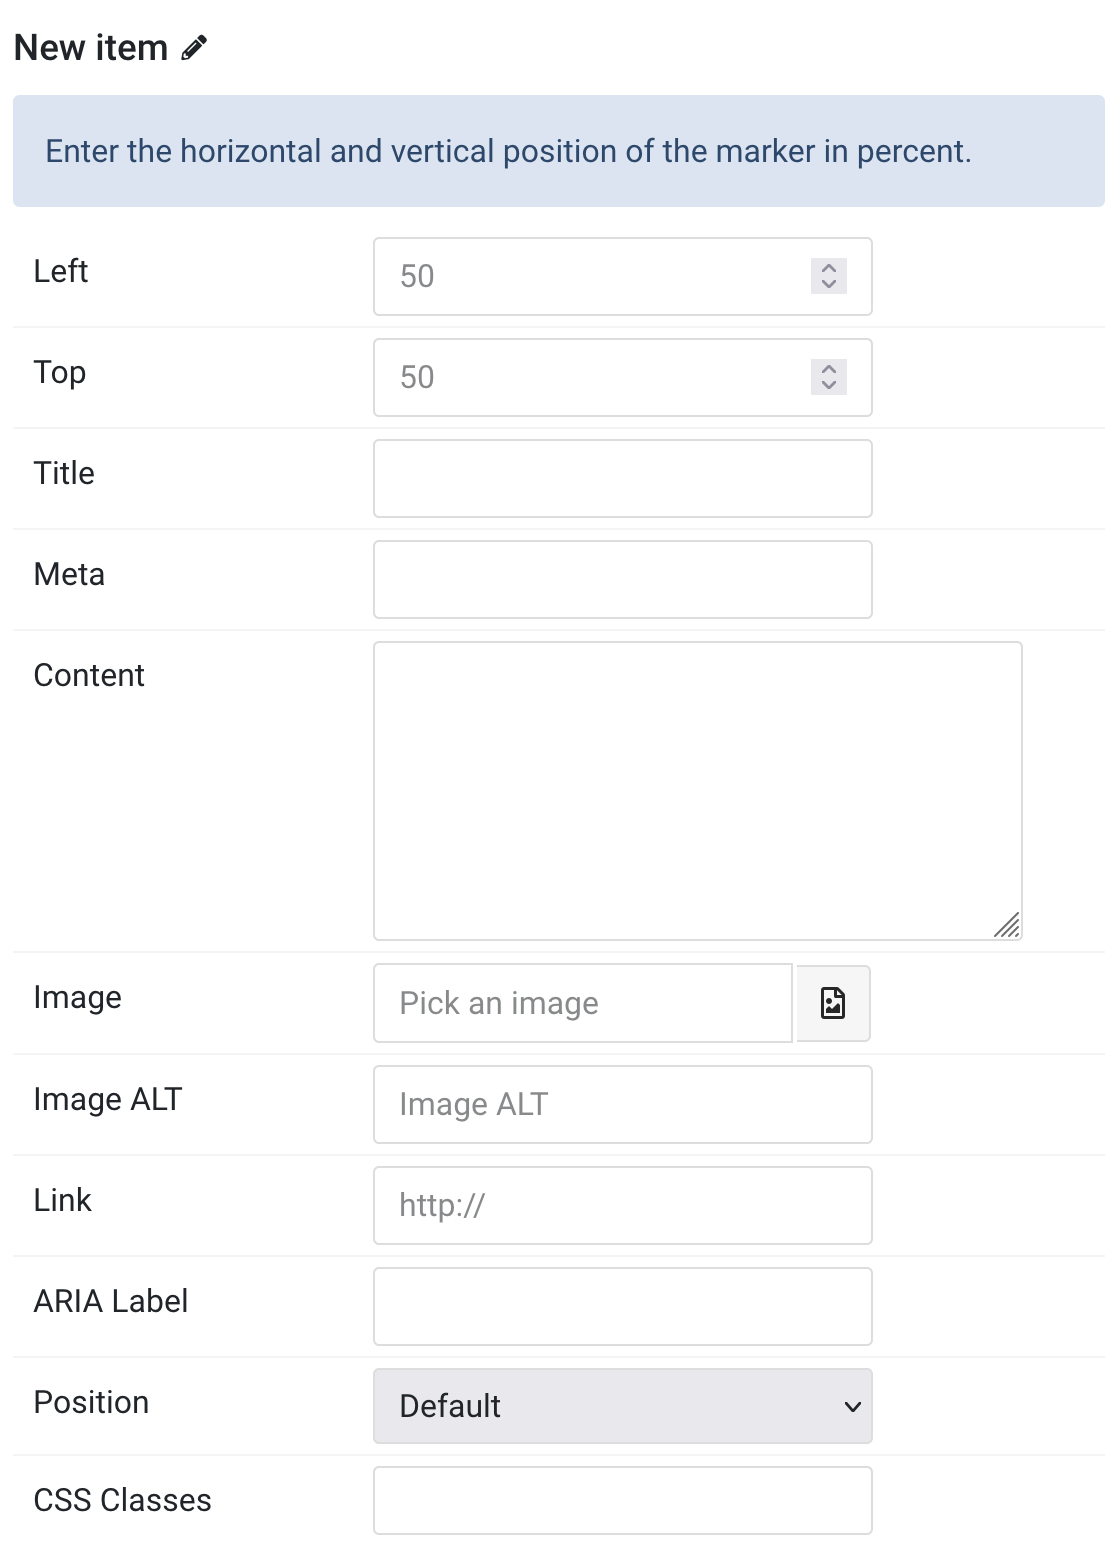1120x1564 pixels.
Task: Click the pencil edit icon beside New item
Action: [194, 48]
